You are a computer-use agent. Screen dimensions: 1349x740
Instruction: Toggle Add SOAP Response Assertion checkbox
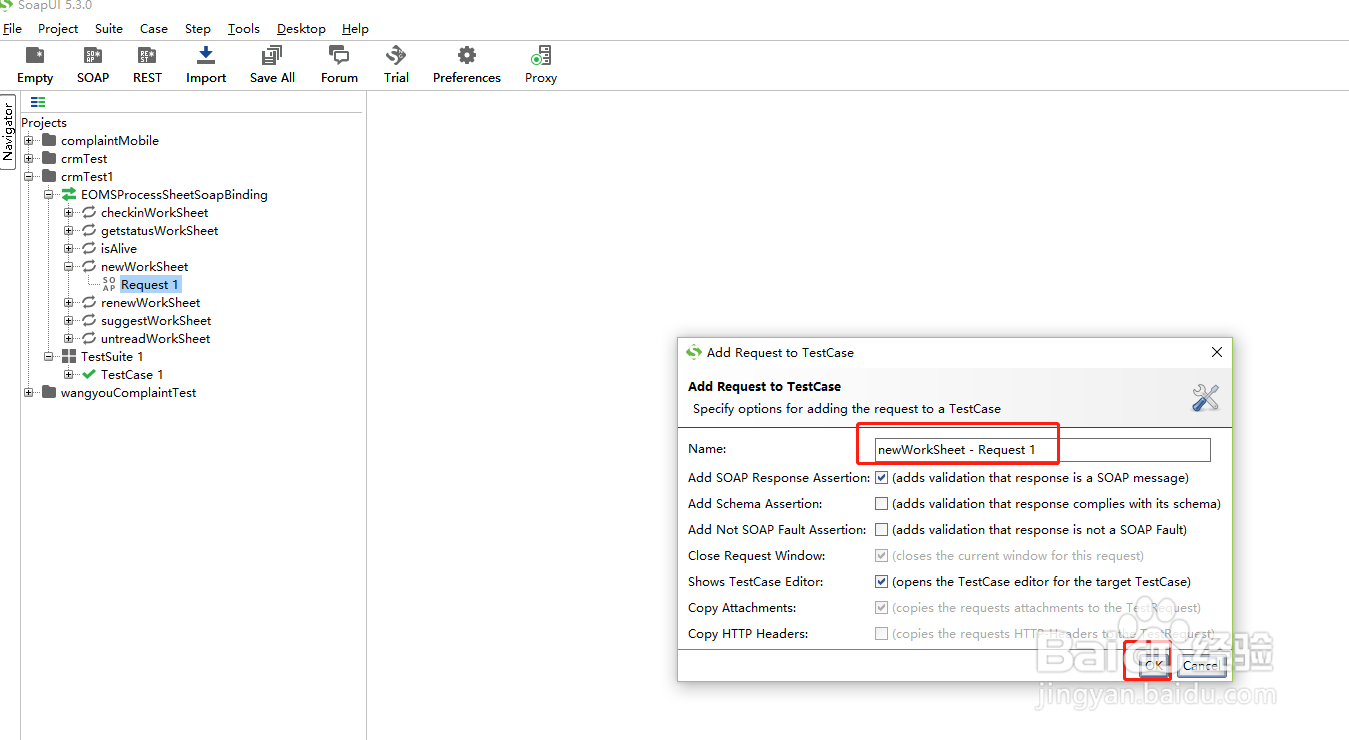coord(881,478)
